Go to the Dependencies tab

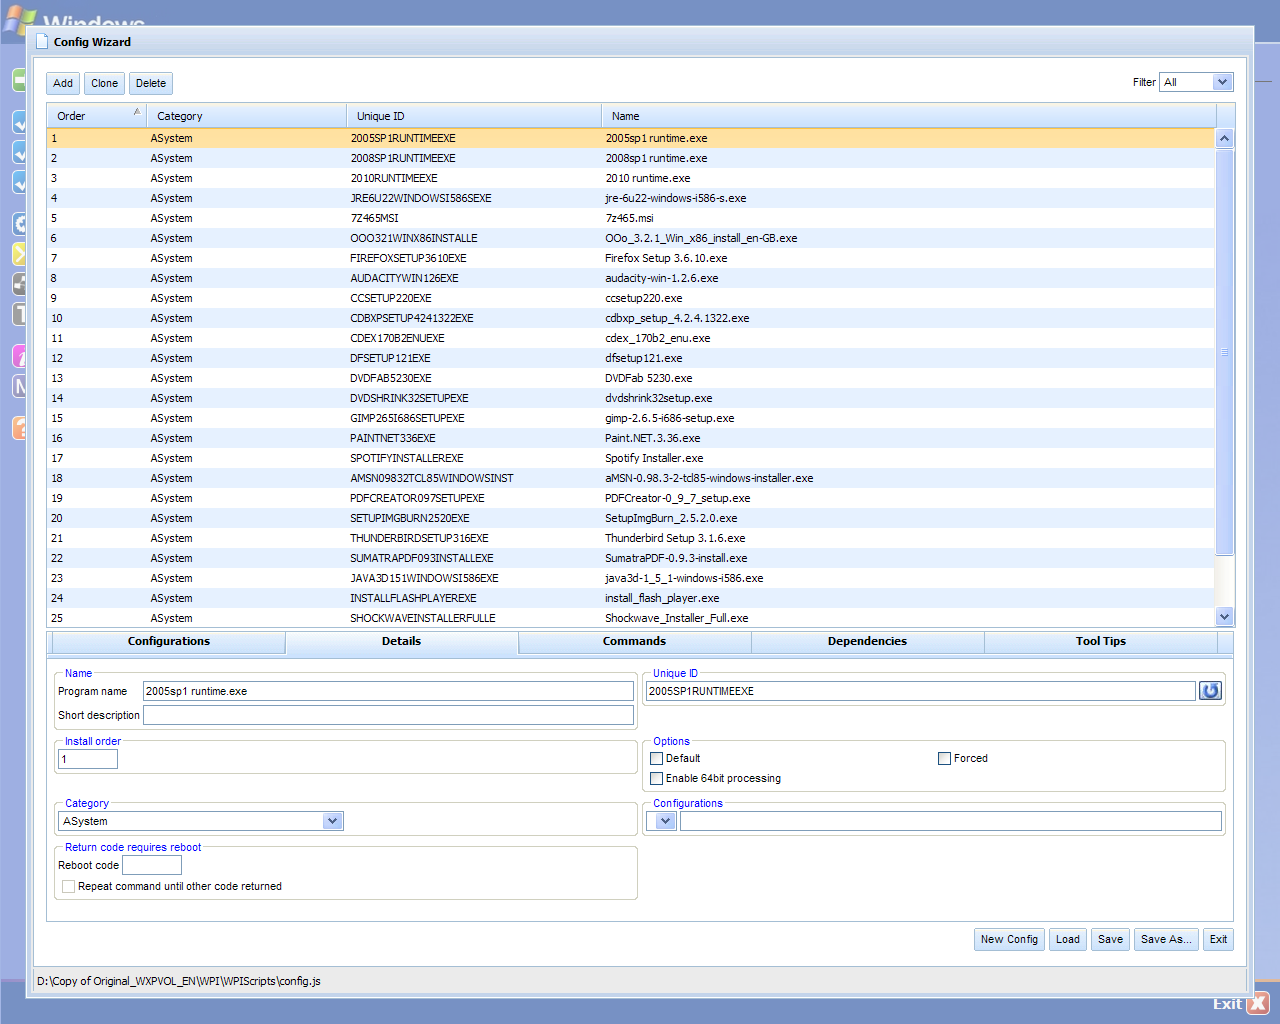(x=867, y=642)
